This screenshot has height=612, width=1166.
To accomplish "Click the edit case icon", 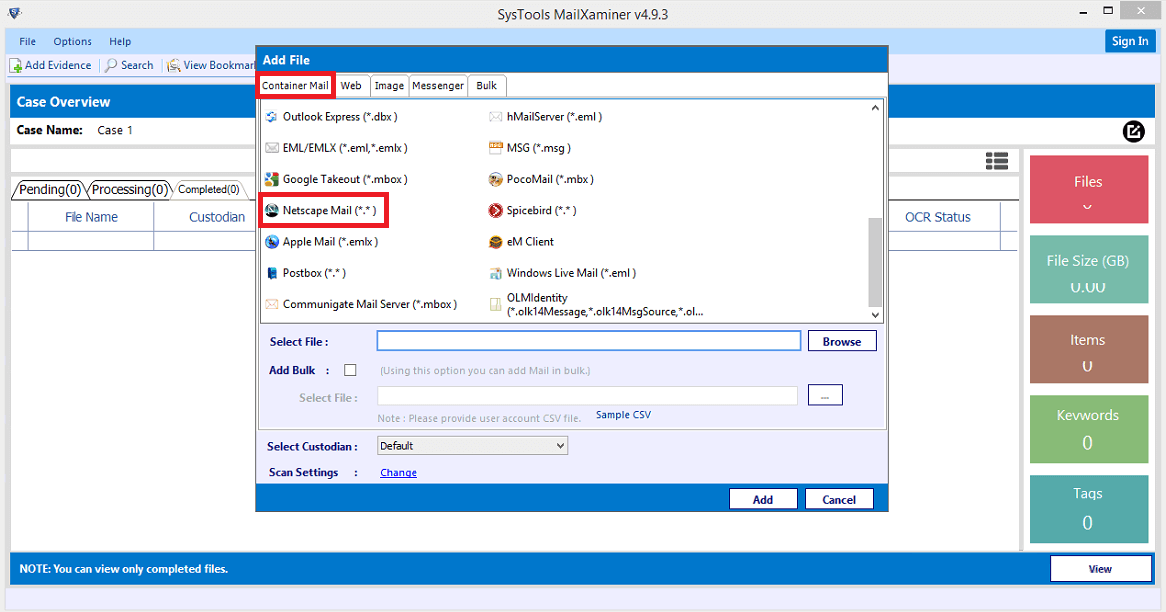I will tap(1133, 131).
